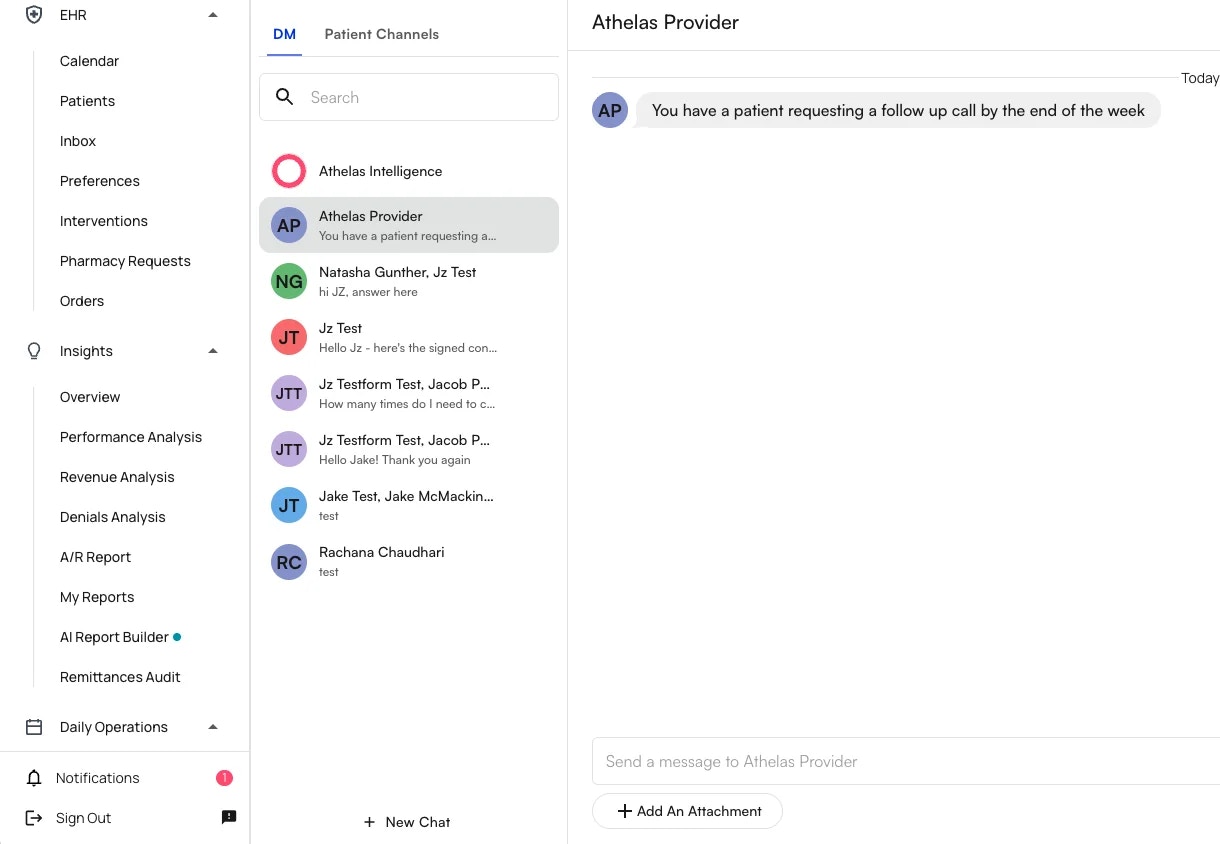
Task: Click the EHR shield icon
Action: pyautogui.click(x=33, y=14)
